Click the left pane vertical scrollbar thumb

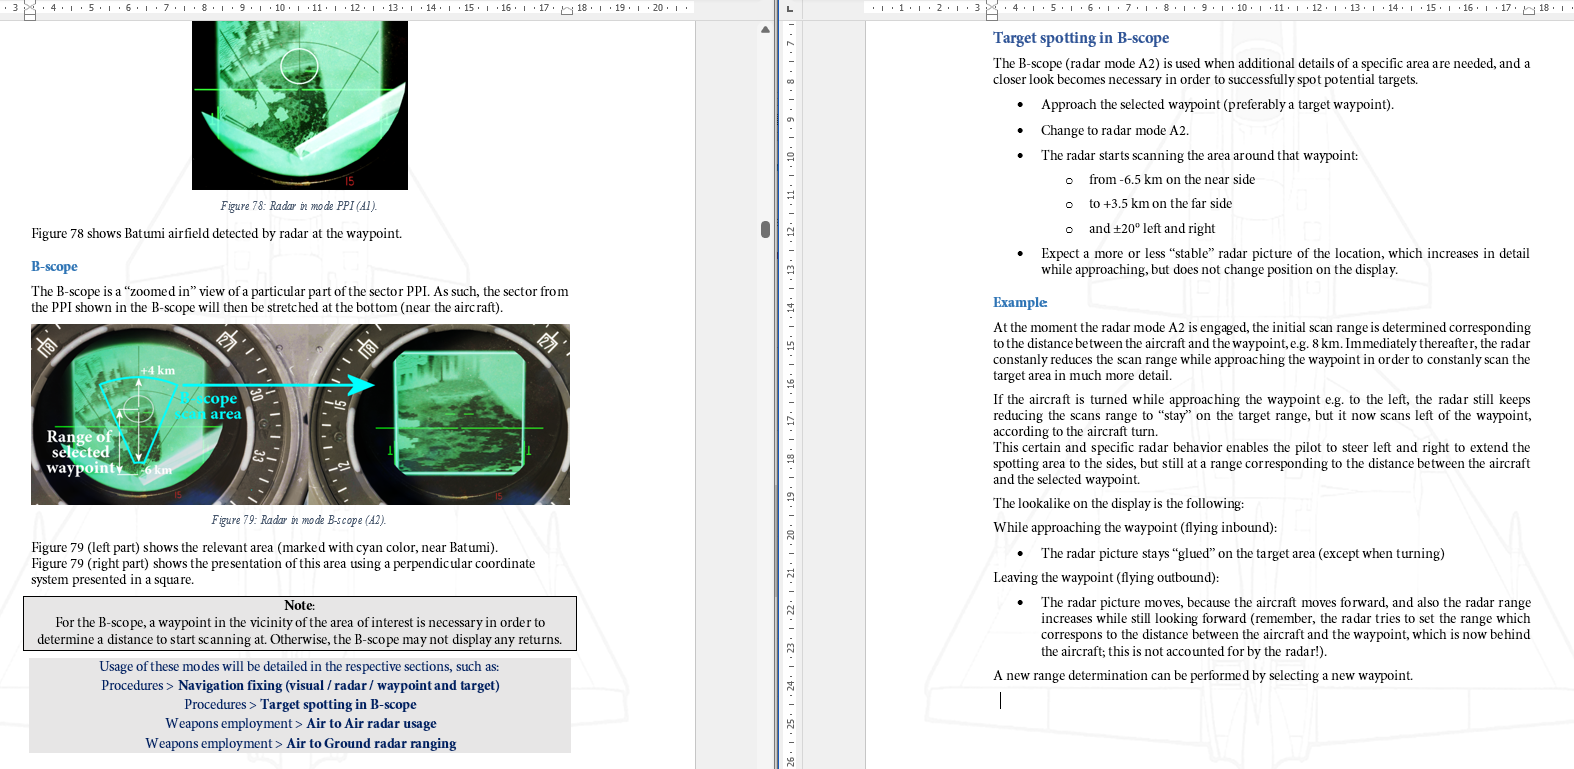[765, 229]
